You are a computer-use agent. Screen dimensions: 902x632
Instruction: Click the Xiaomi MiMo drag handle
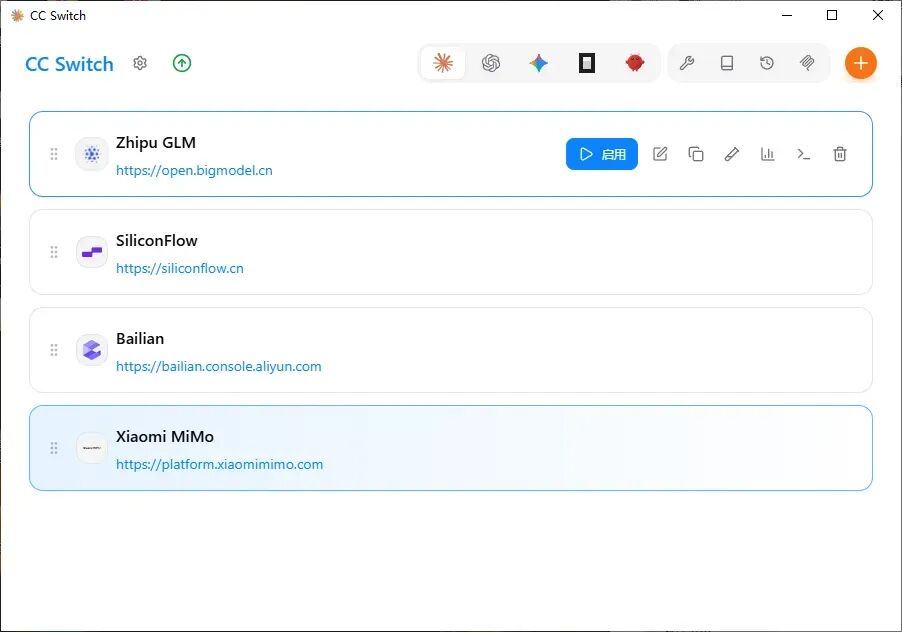[54, 448]
